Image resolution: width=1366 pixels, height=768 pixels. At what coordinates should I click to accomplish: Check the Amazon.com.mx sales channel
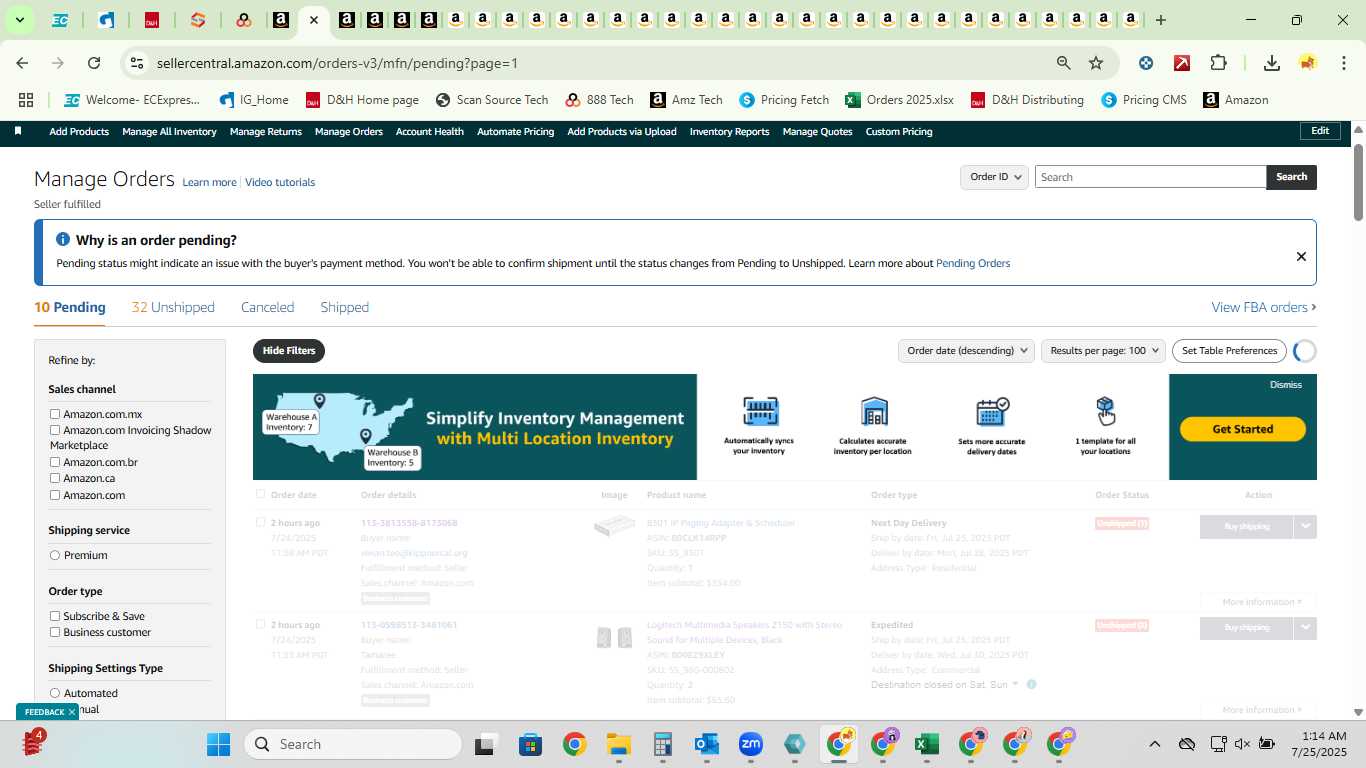tap(55, 414)
